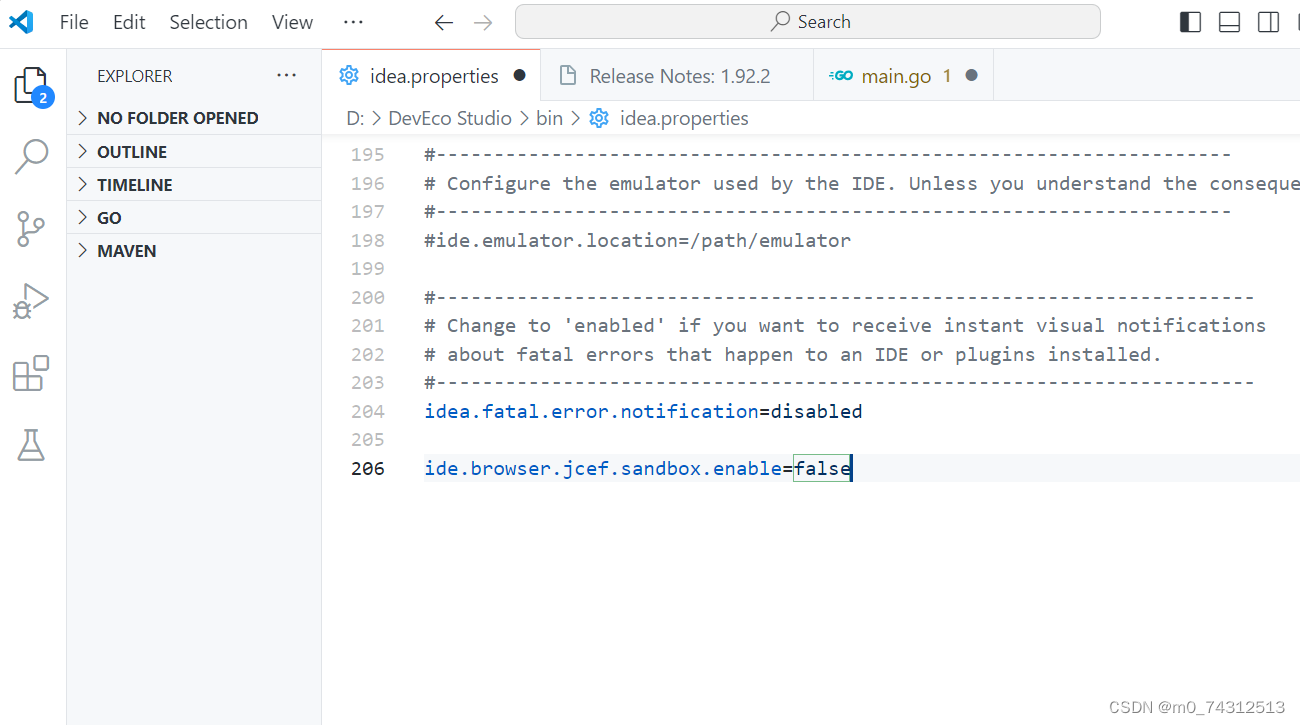The width and height of the screenshot is (1300, 725).
Task: Click the text 'idea.fatal.error.notification'
Action: (591, 411)
